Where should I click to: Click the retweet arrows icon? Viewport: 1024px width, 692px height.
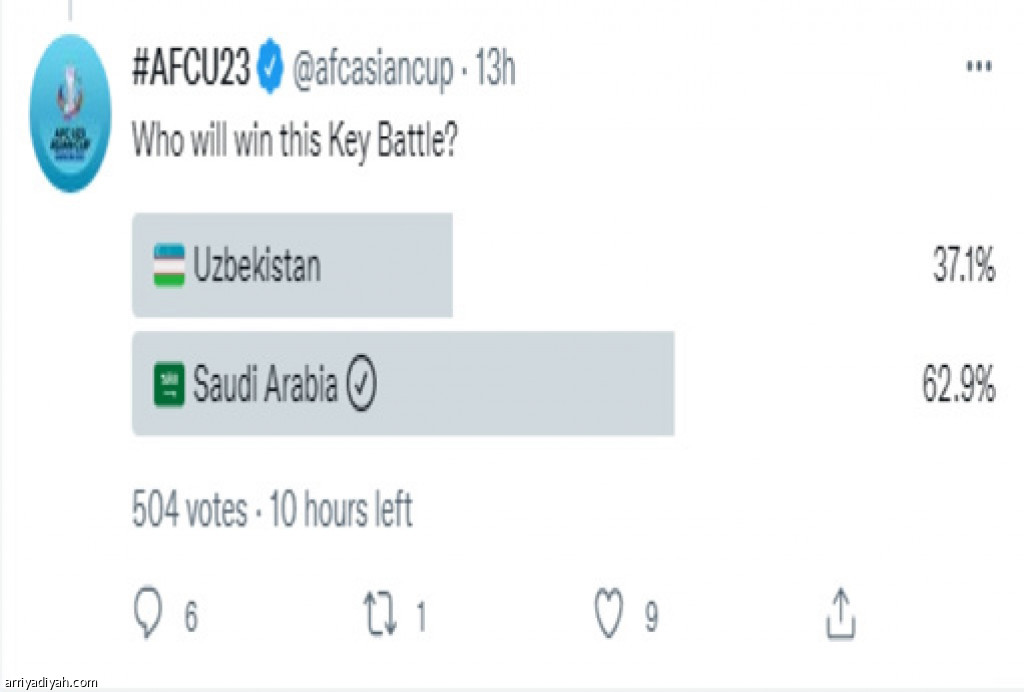tap(379, 615)
